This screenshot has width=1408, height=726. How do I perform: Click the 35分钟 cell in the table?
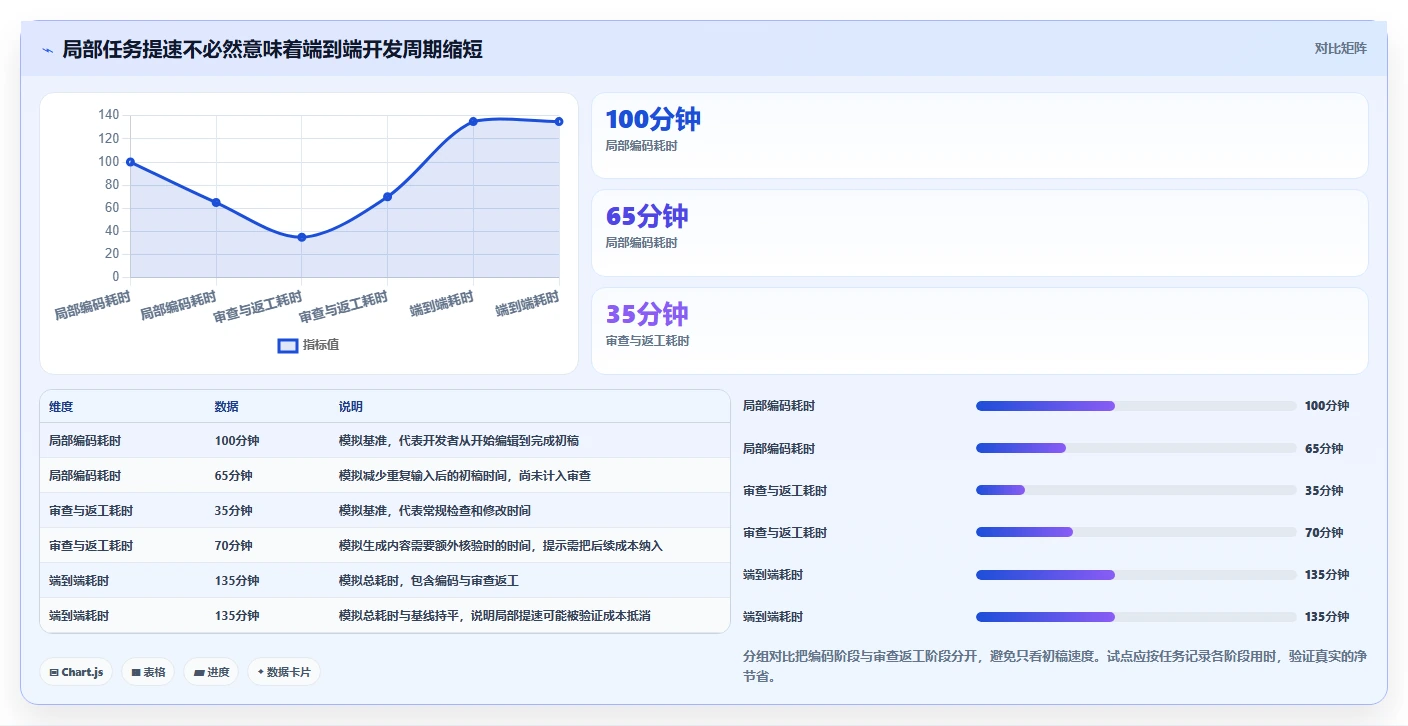pos(234,510)
